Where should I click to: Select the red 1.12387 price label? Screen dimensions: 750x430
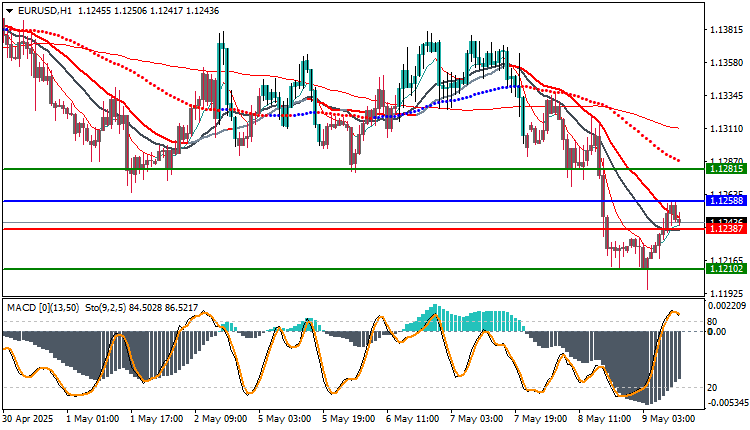tap(726, 229)
